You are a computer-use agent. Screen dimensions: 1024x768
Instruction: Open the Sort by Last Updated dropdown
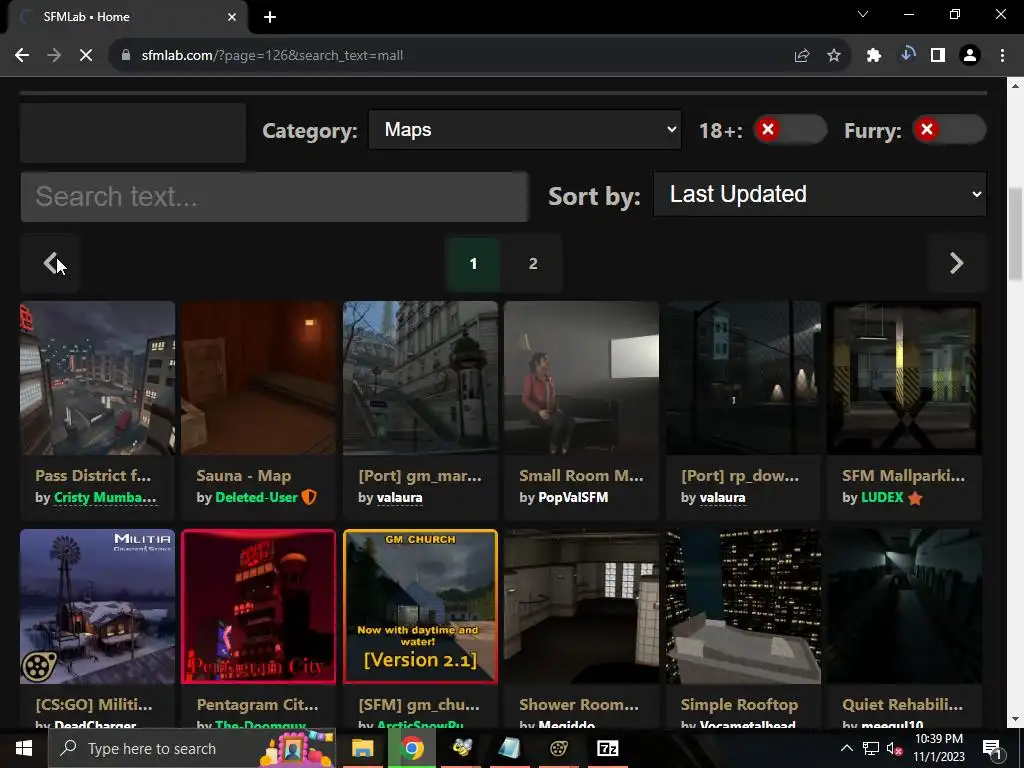pos(820,194)
